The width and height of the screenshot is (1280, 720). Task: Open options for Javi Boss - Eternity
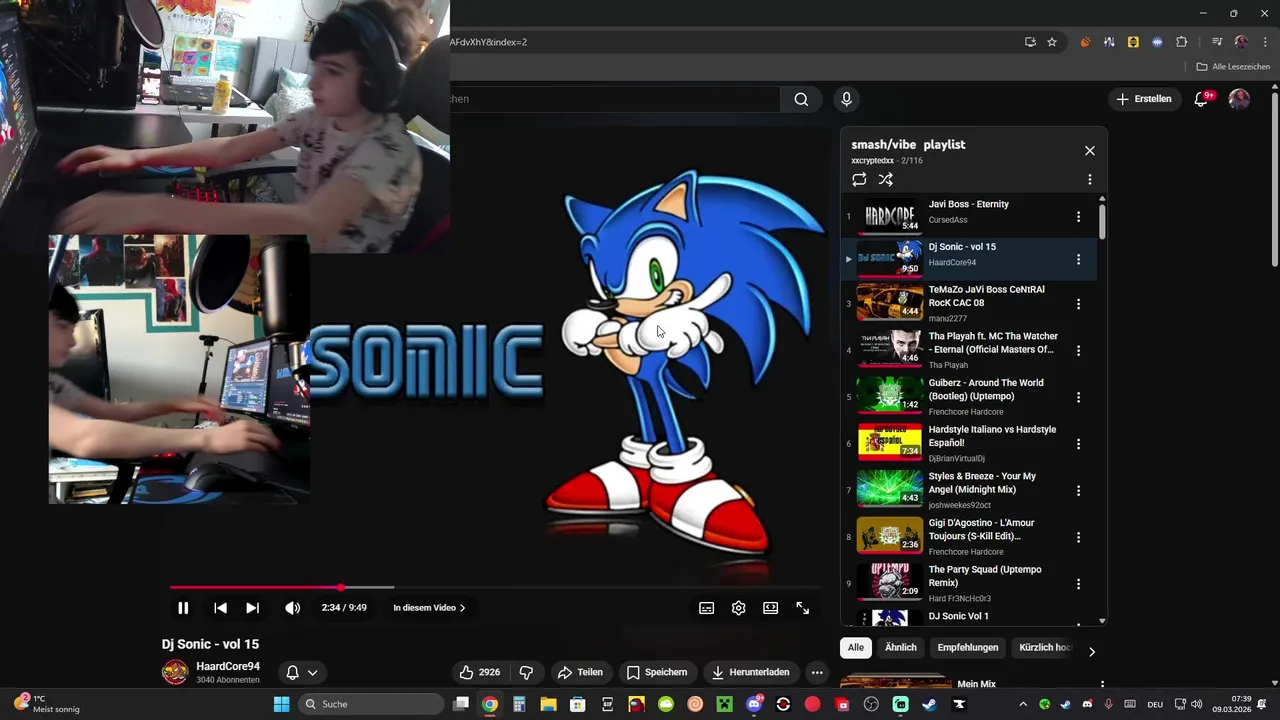pyautogui.click(x=1078, y=217)
